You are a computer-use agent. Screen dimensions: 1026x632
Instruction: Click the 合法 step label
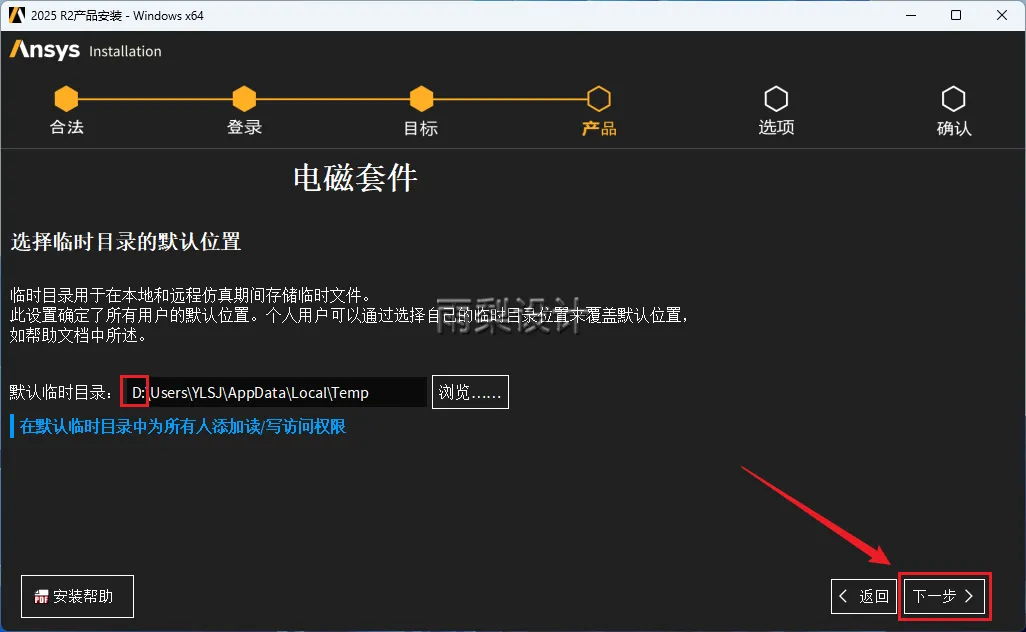(x=66, y=127)
